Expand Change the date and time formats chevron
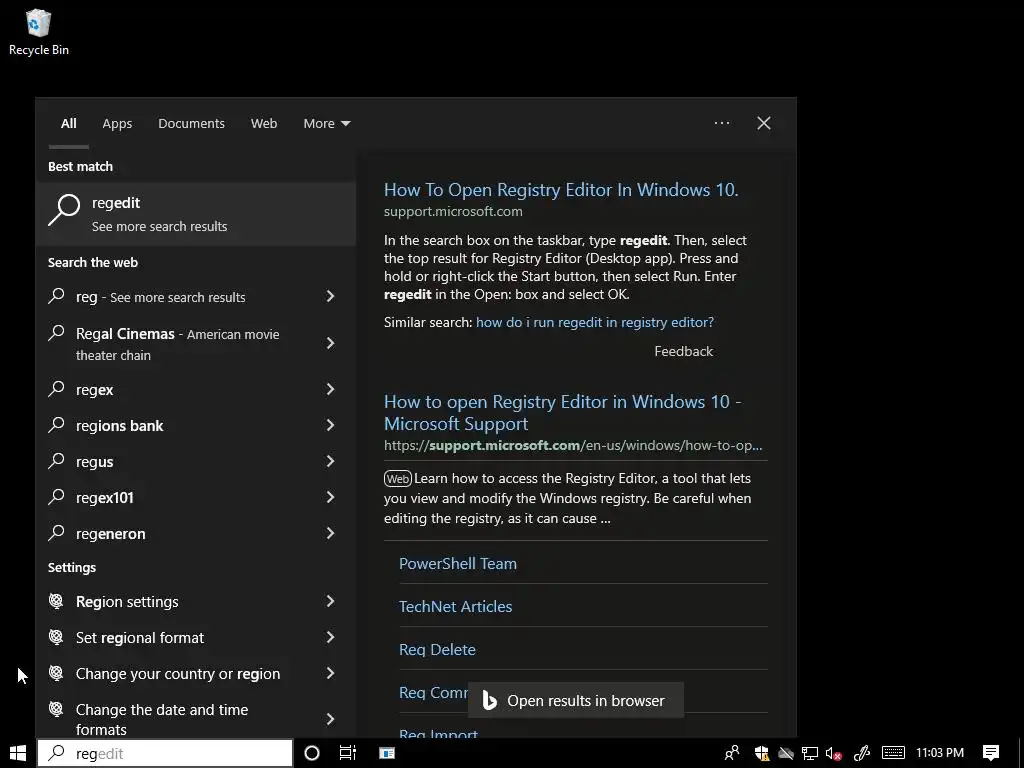Screen dimensions: 1024x768 pos(330,719)
